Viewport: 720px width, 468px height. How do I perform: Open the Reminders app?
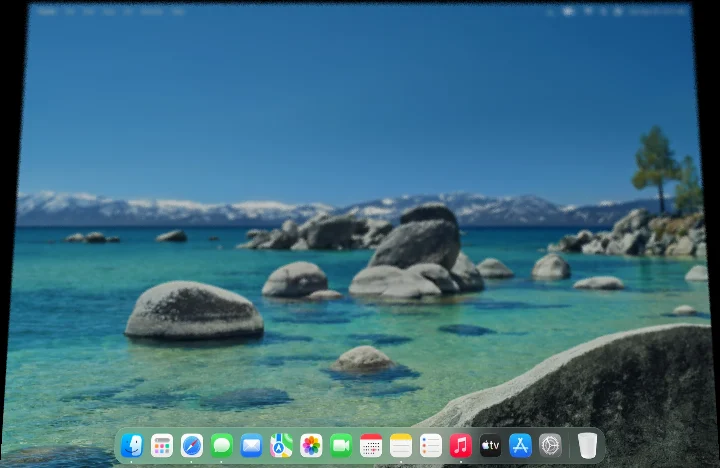coord(431,445)
